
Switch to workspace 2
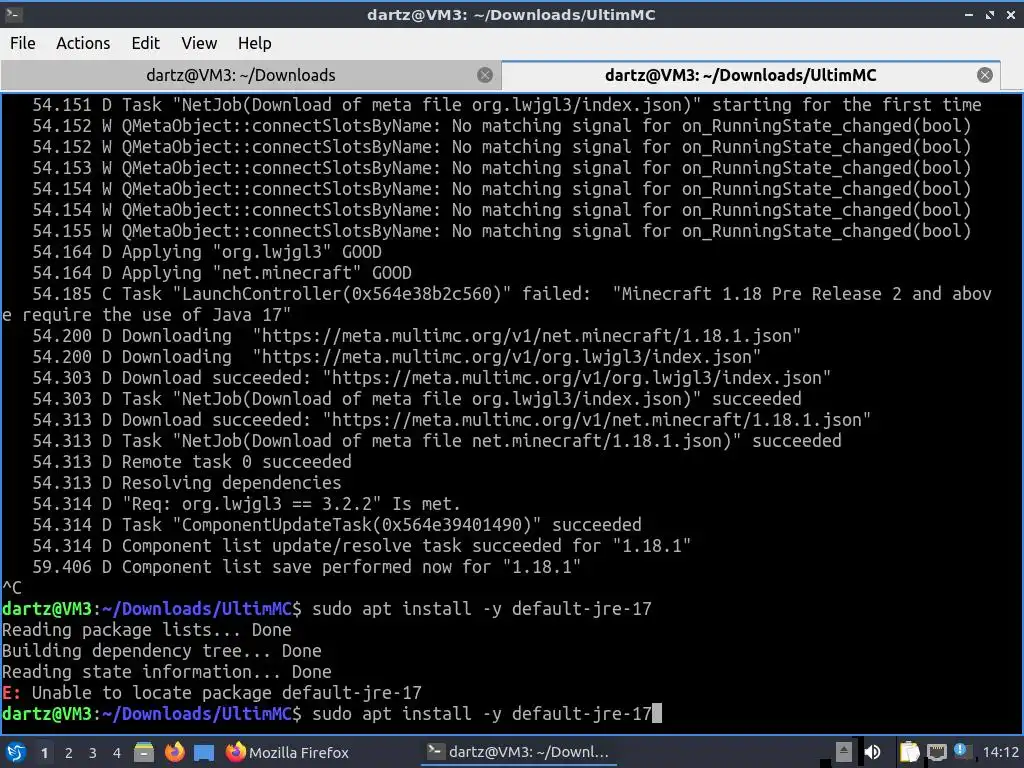pos(69,753)
